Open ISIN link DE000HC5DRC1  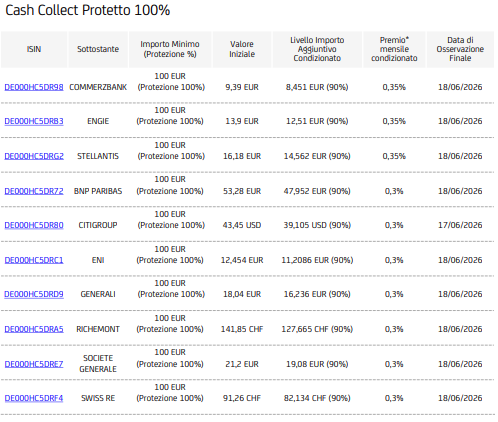[x=34, y=260]
